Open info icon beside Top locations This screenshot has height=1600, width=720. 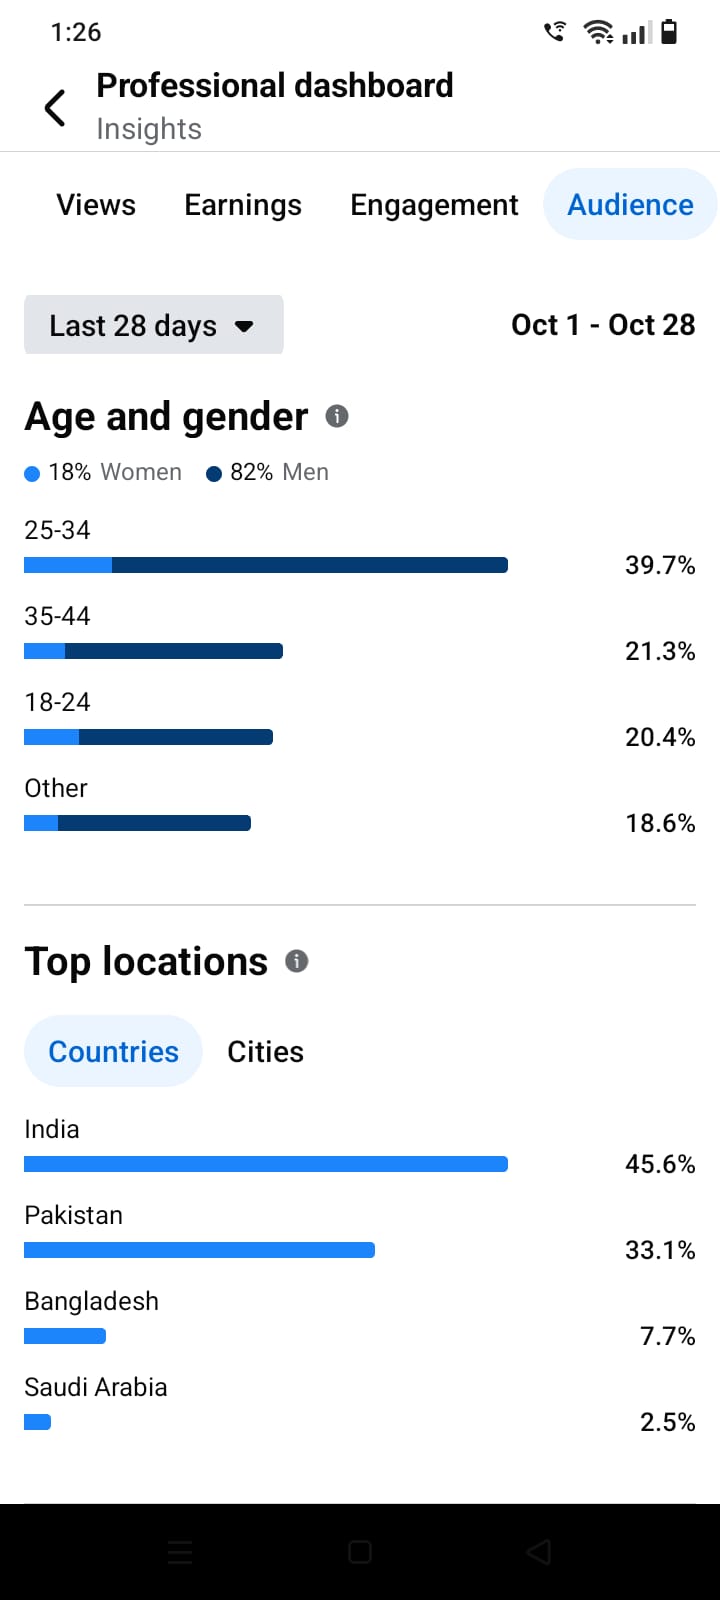click(x=297, y=961)
